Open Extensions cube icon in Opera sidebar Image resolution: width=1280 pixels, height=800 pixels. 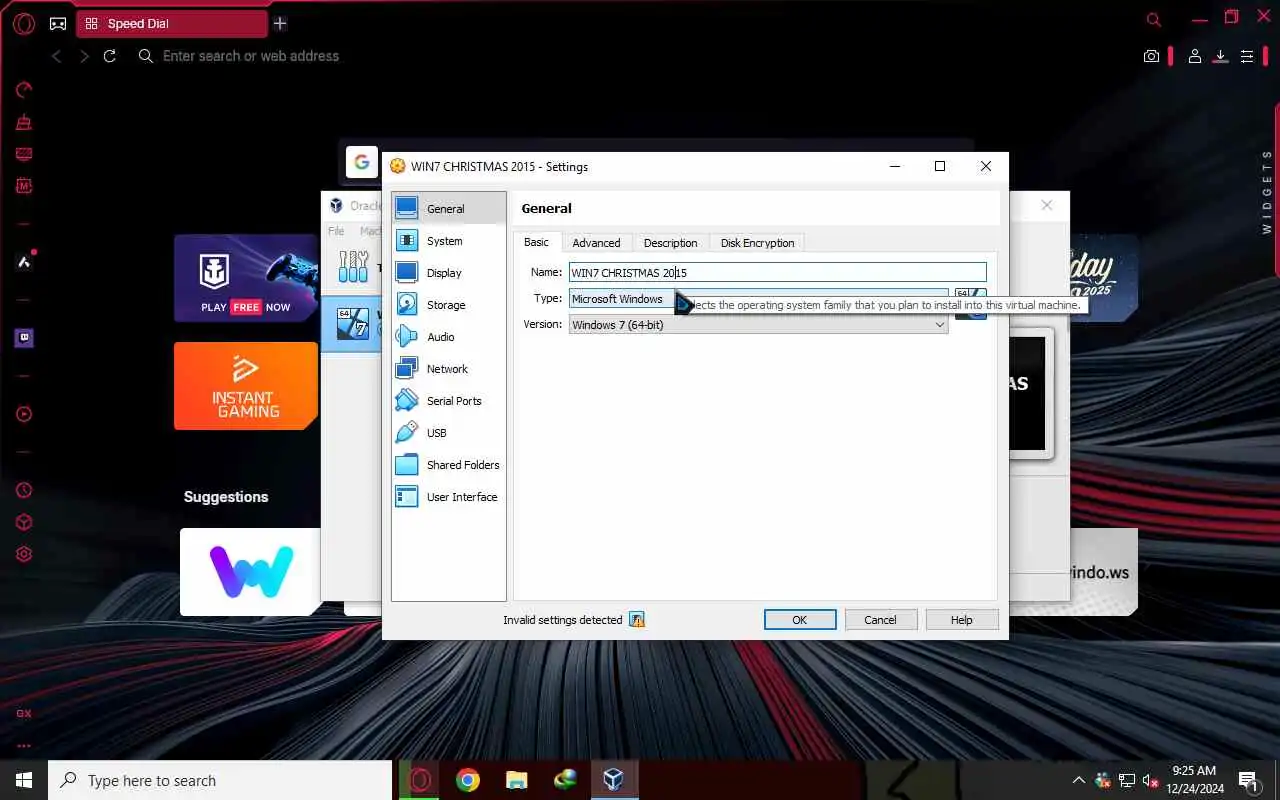24,522
